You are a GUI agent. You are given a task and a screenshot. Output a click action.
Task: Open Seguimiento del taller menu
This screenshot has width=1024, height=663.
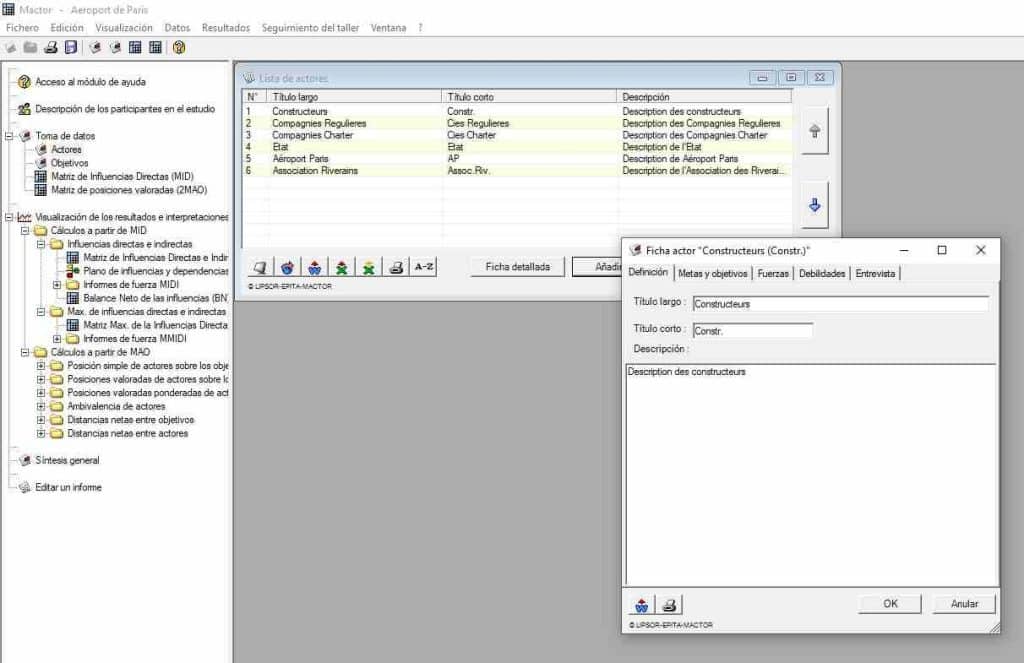(x=310, y=27)
